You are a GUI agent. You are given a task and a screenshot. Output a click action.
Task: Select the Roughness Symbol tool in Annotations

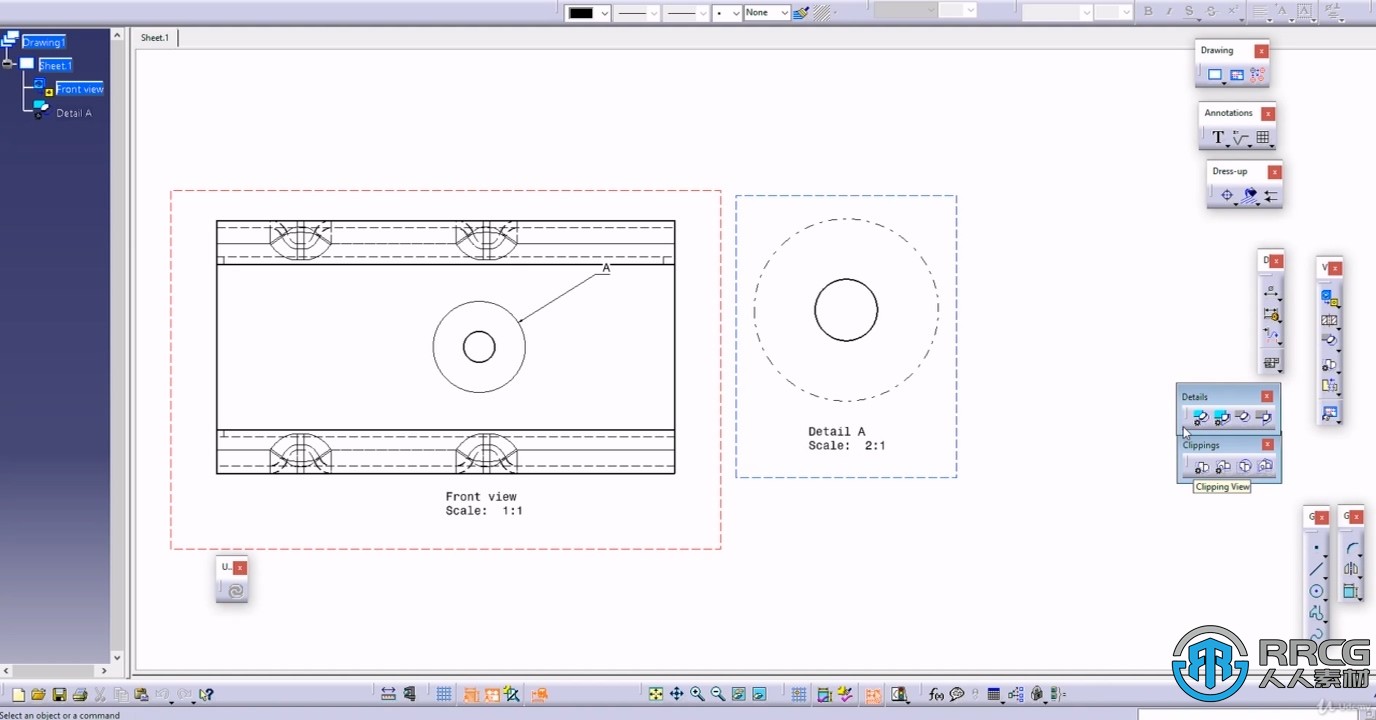pos(1241,138)
